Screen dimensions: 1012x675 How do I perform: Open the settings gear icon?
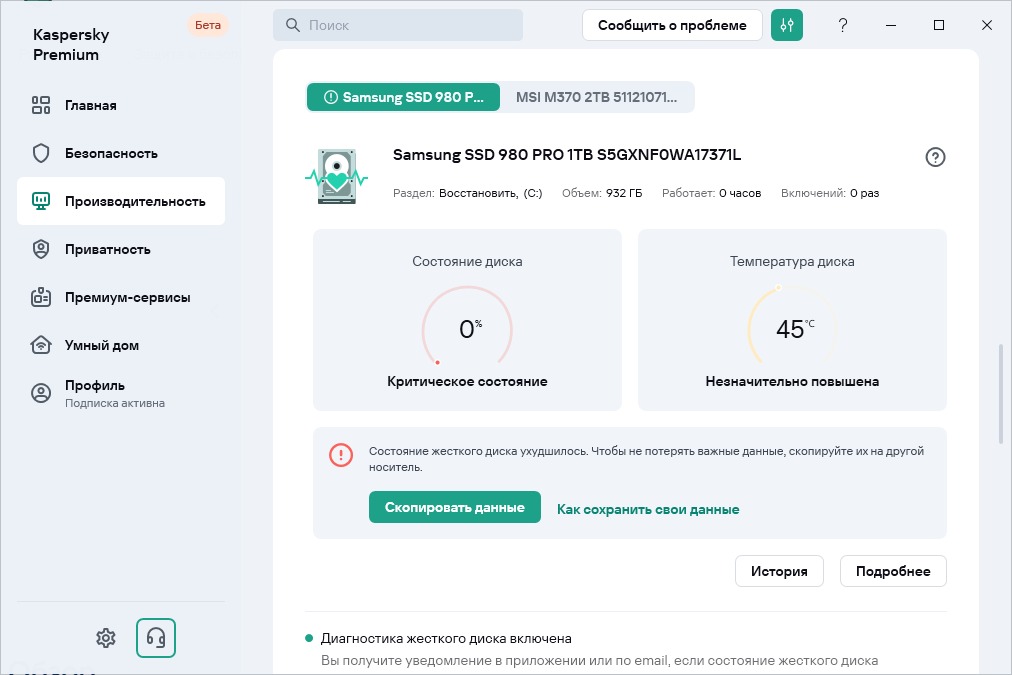pyautogui.click(x=106, y=637)
